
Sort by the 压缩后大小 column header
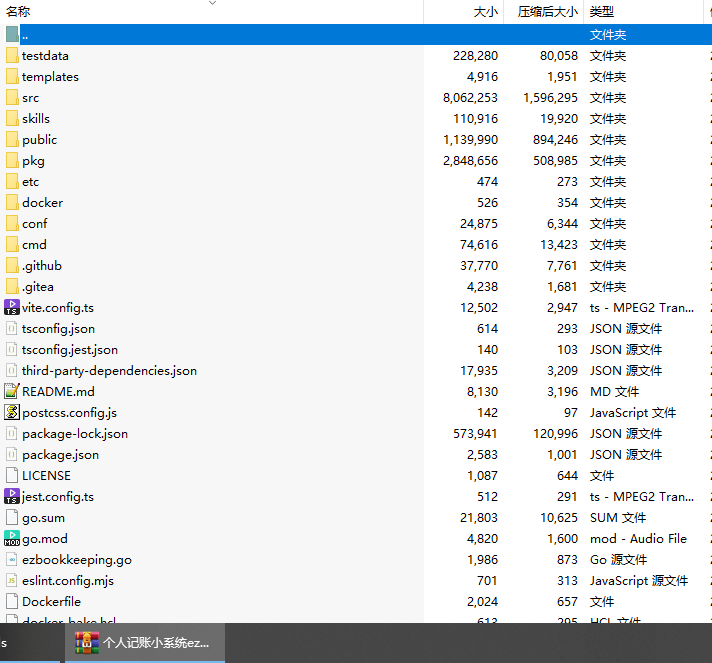coord(546,12)
